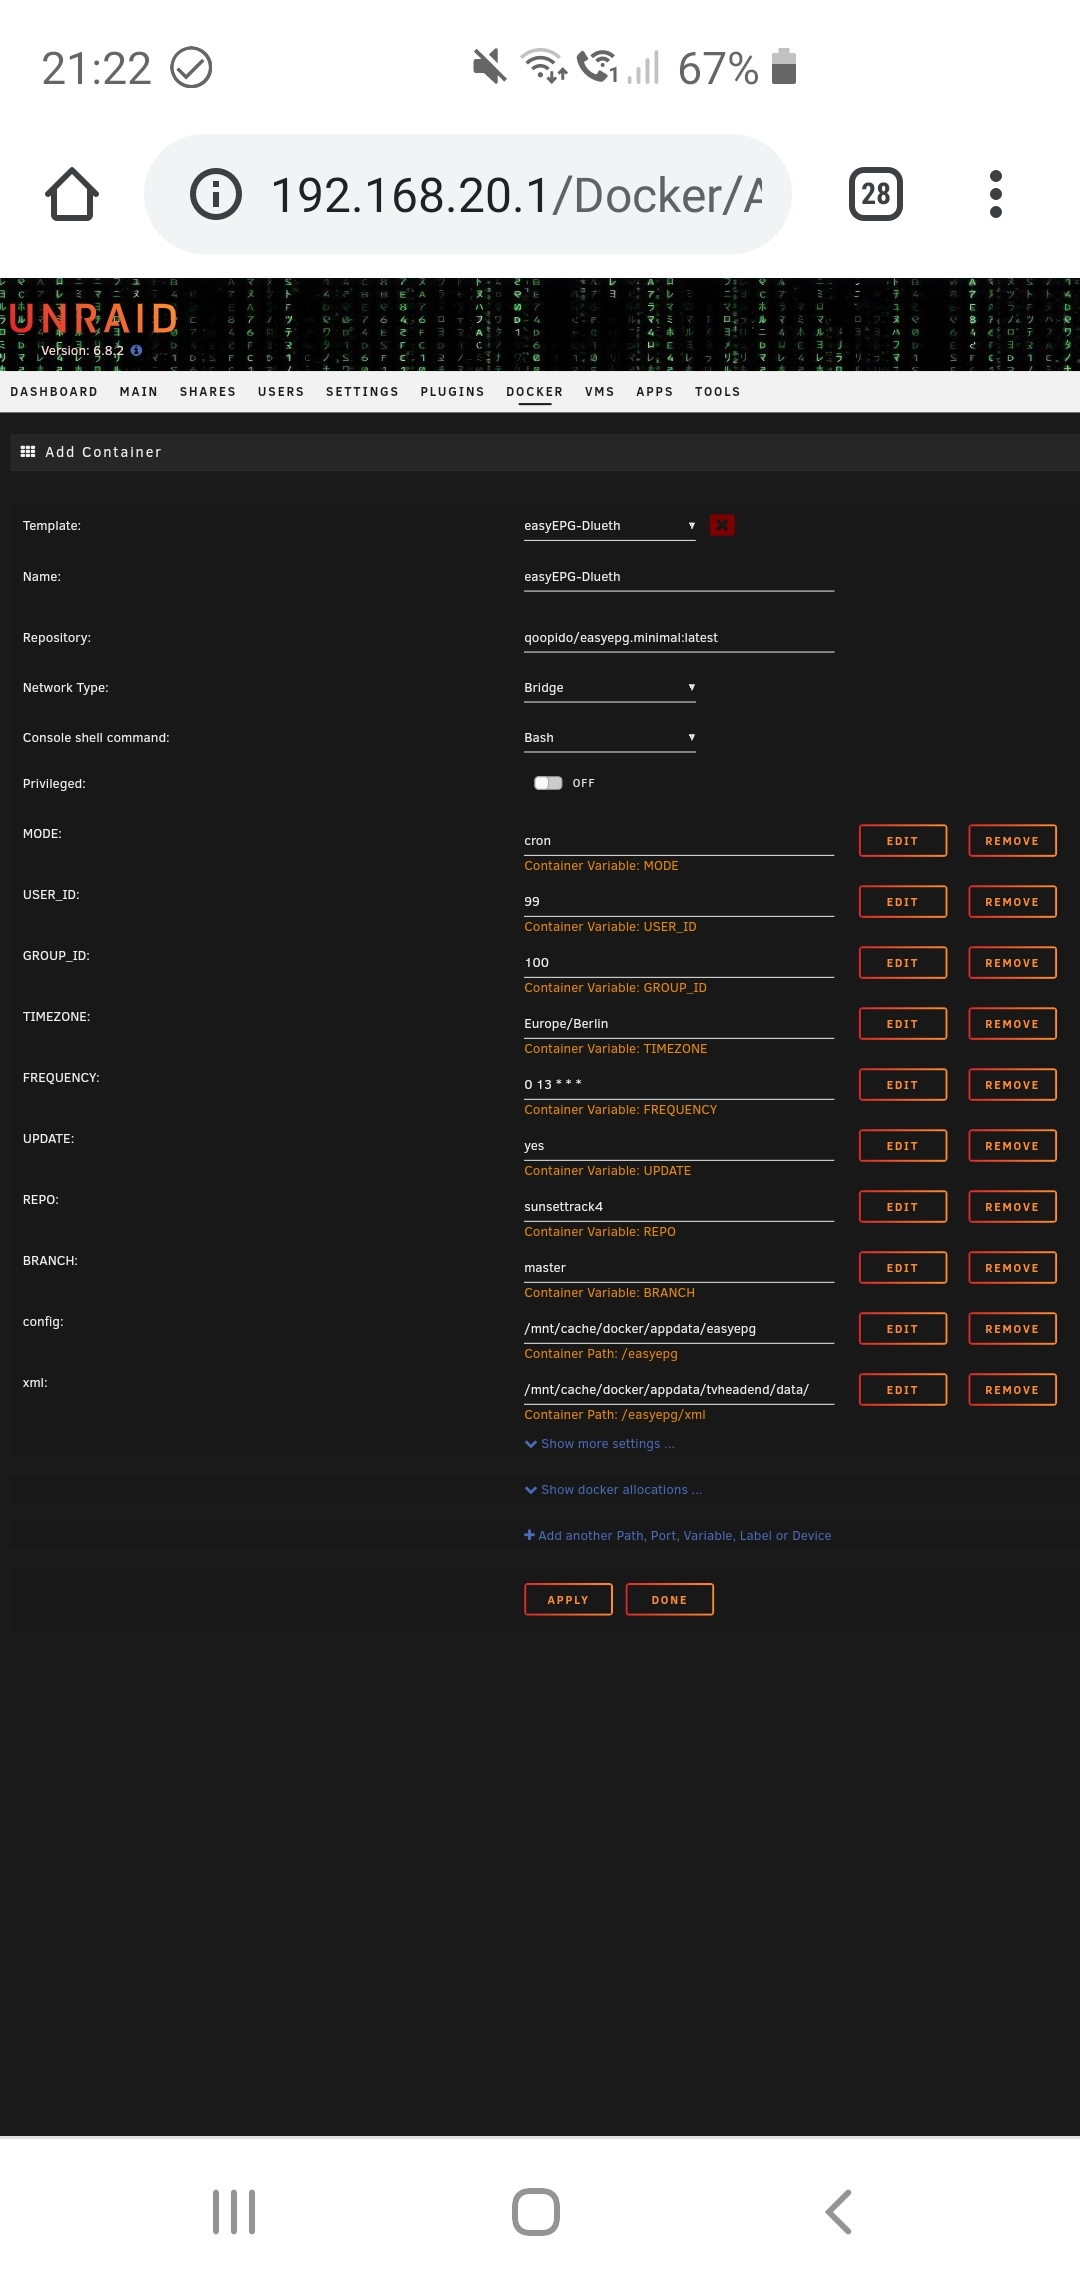This screenshot has height=2280, width=1080.
Task: Open the Template dropdown easyEPG-Dlueth
Action: pos(609,526)
